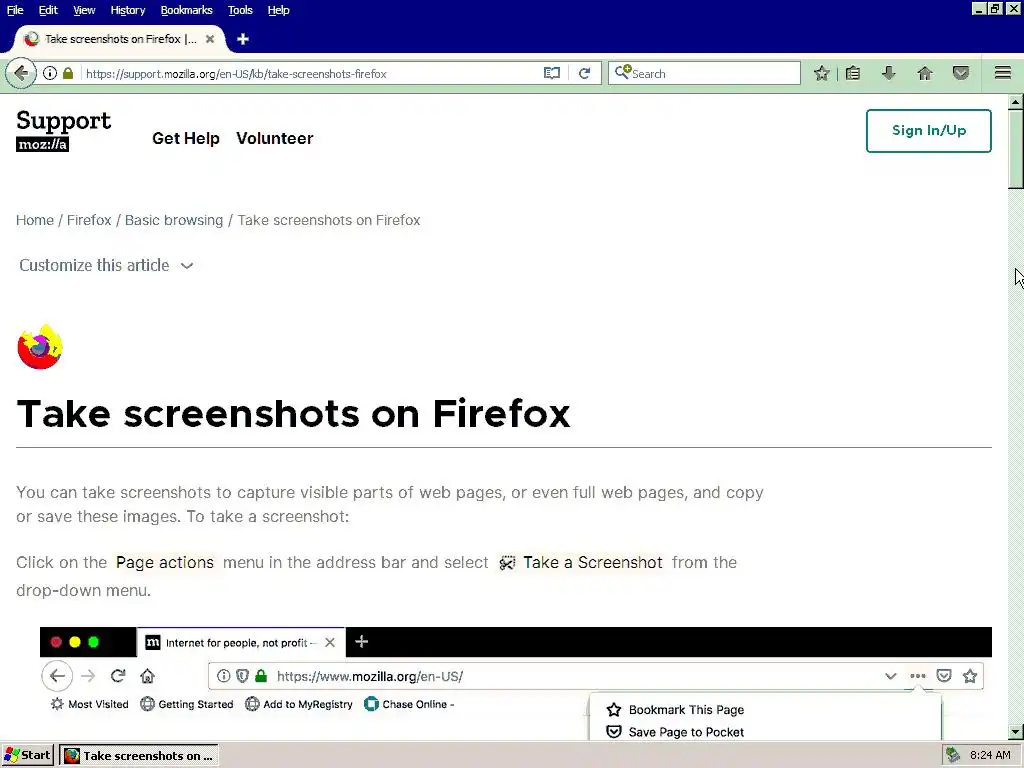Click the Firefox logo above article title

pos(40,347)
